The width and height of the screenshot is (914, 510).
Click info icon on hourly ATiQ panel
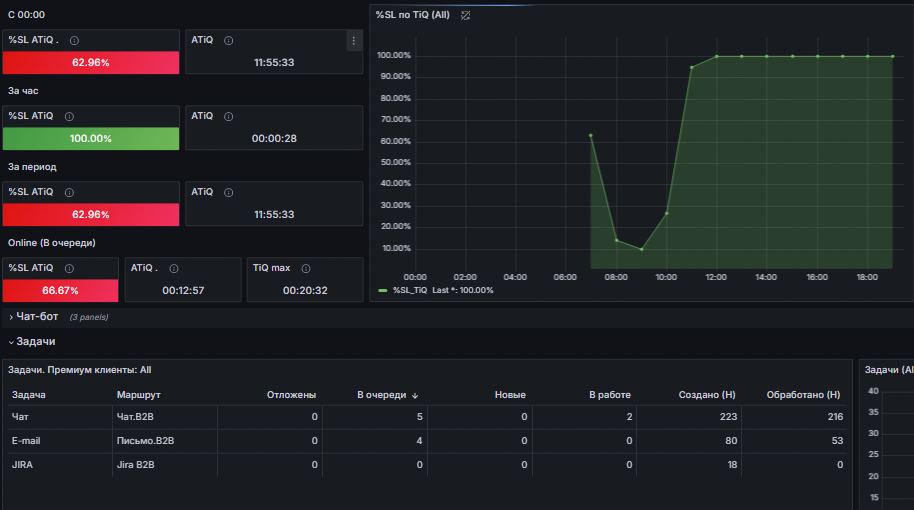click(228, 117)
